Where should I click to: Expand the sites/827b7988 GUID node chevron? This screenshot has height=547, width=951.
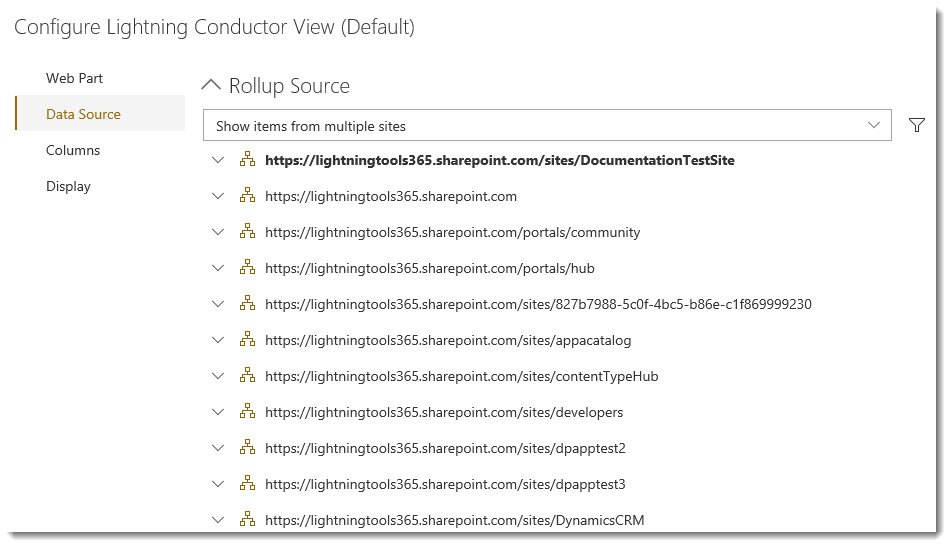(x=218, y=304)
